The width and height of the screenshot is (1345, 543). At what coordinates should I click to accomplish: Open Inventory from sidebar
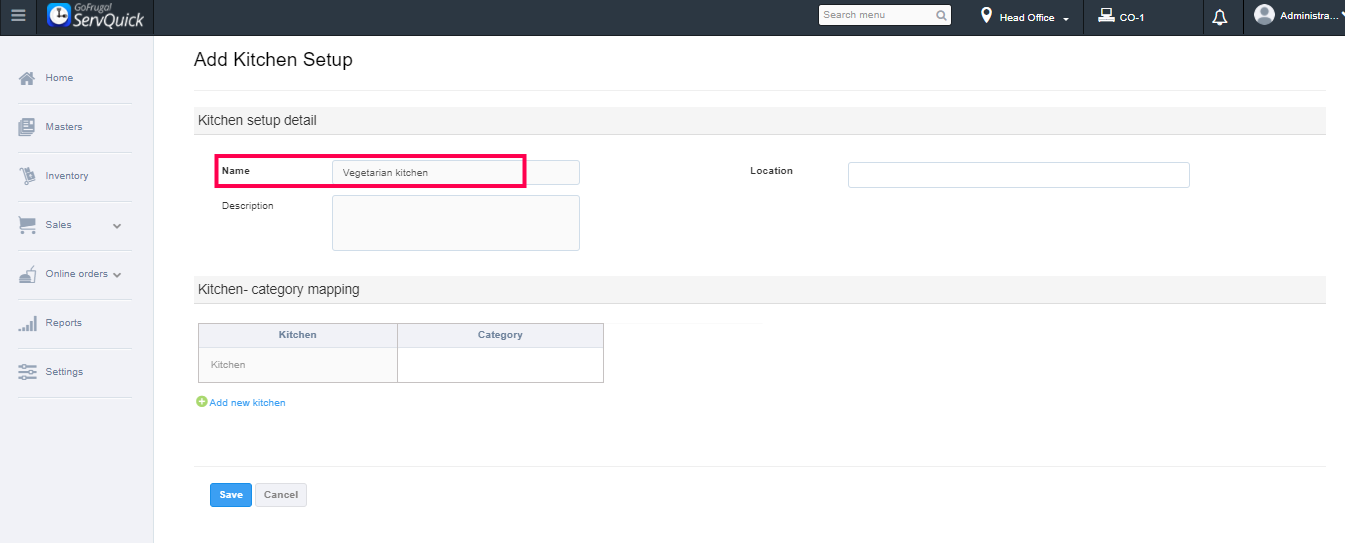pos(67,176)
